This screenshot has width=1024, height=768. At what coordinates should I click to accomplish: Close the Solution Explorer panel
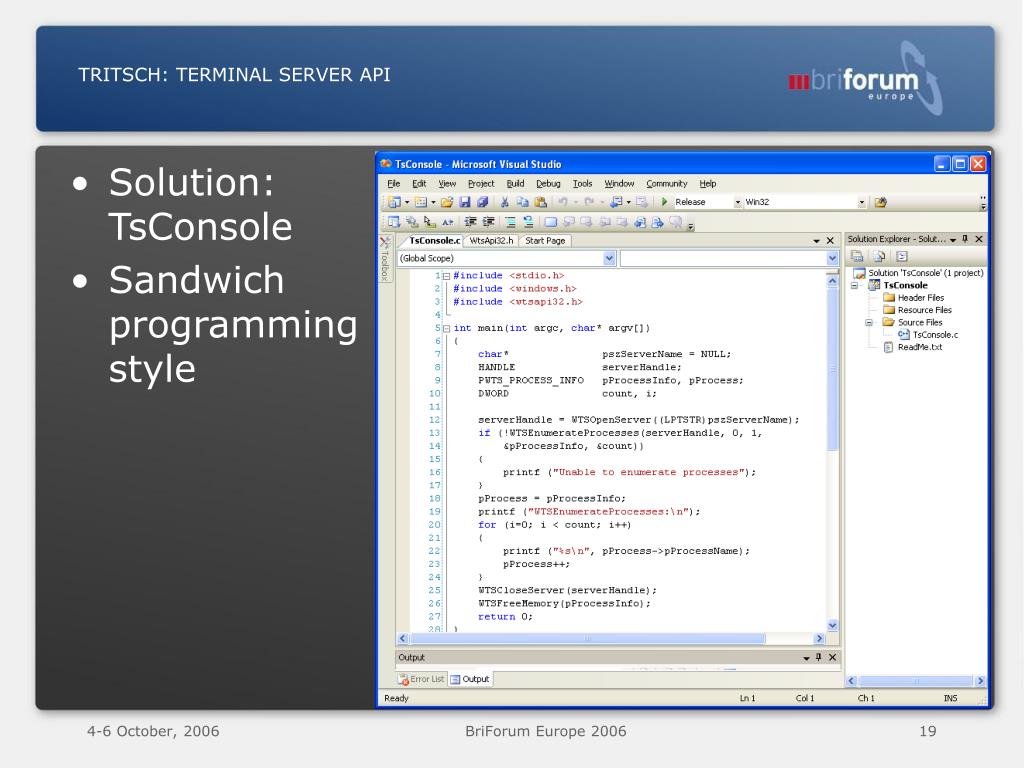[979, 239]
